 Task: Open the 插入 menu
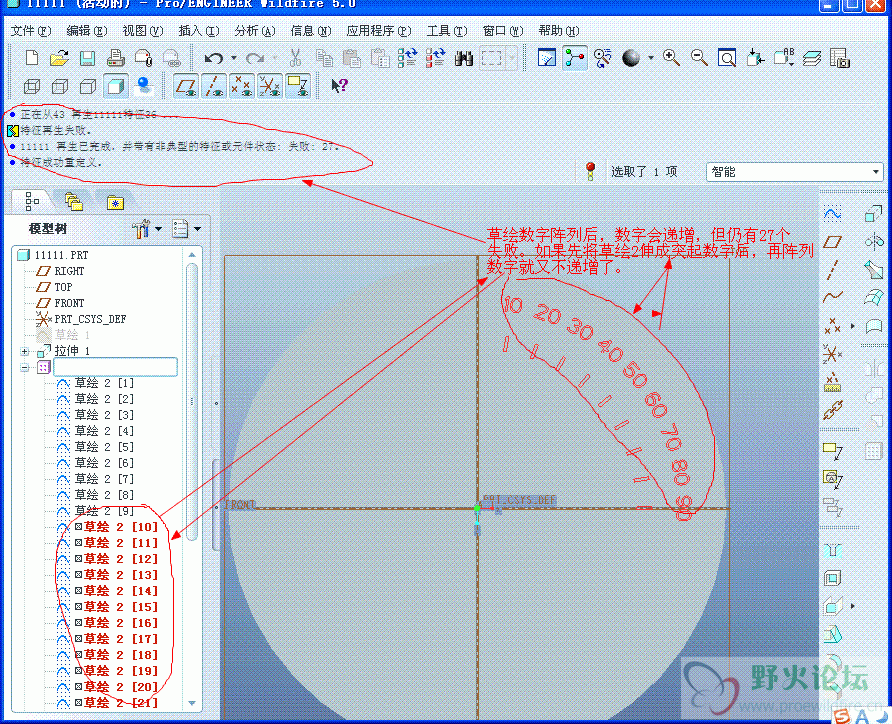[x=199, y=31]
